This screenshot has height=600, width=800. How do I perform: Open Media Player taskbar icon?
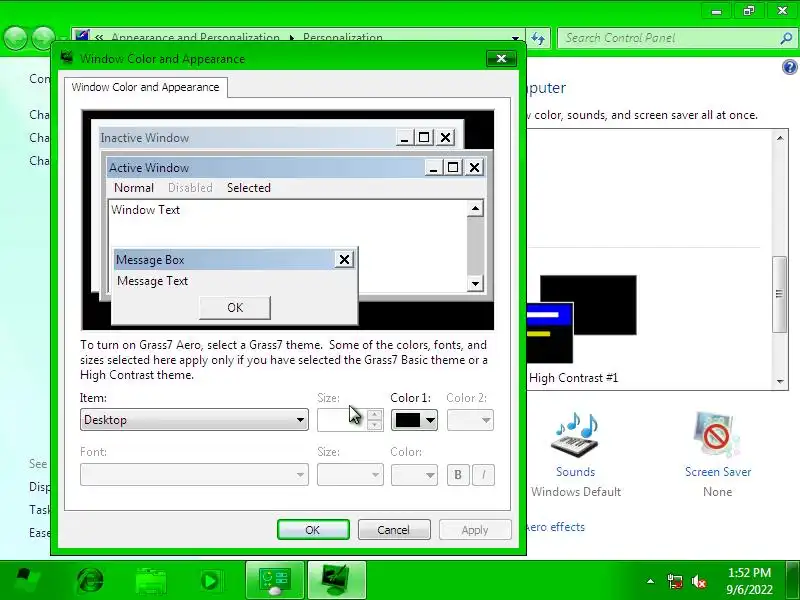pos(210,581)
